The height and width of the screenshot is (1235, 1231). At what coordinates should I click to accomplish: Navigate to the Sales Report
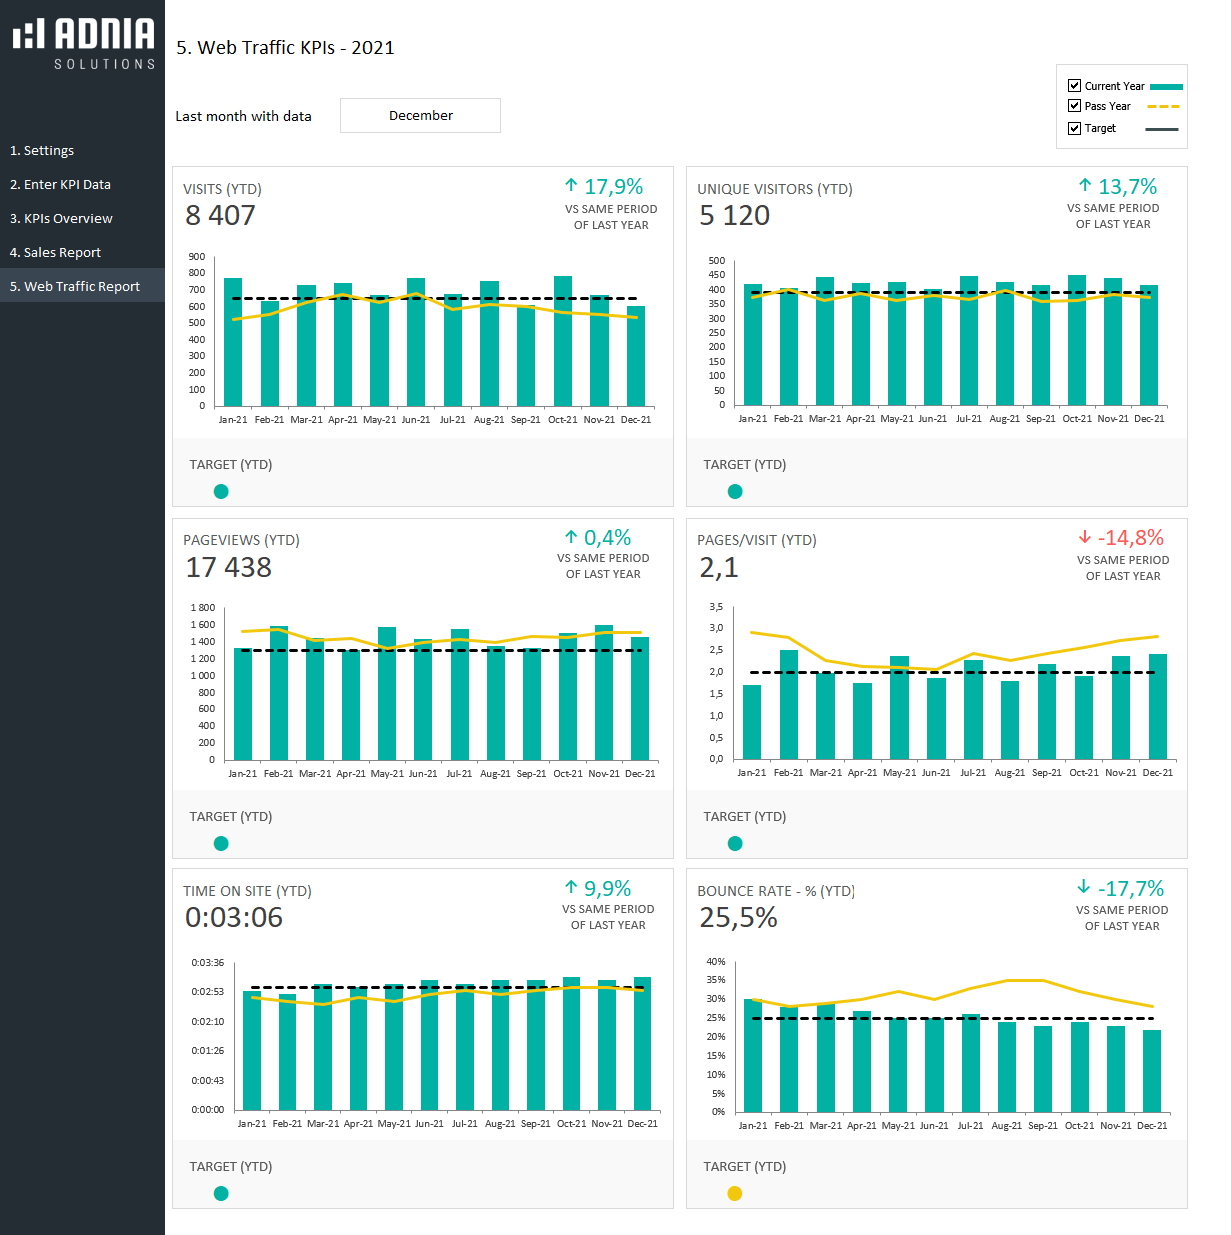pos(55,253)
